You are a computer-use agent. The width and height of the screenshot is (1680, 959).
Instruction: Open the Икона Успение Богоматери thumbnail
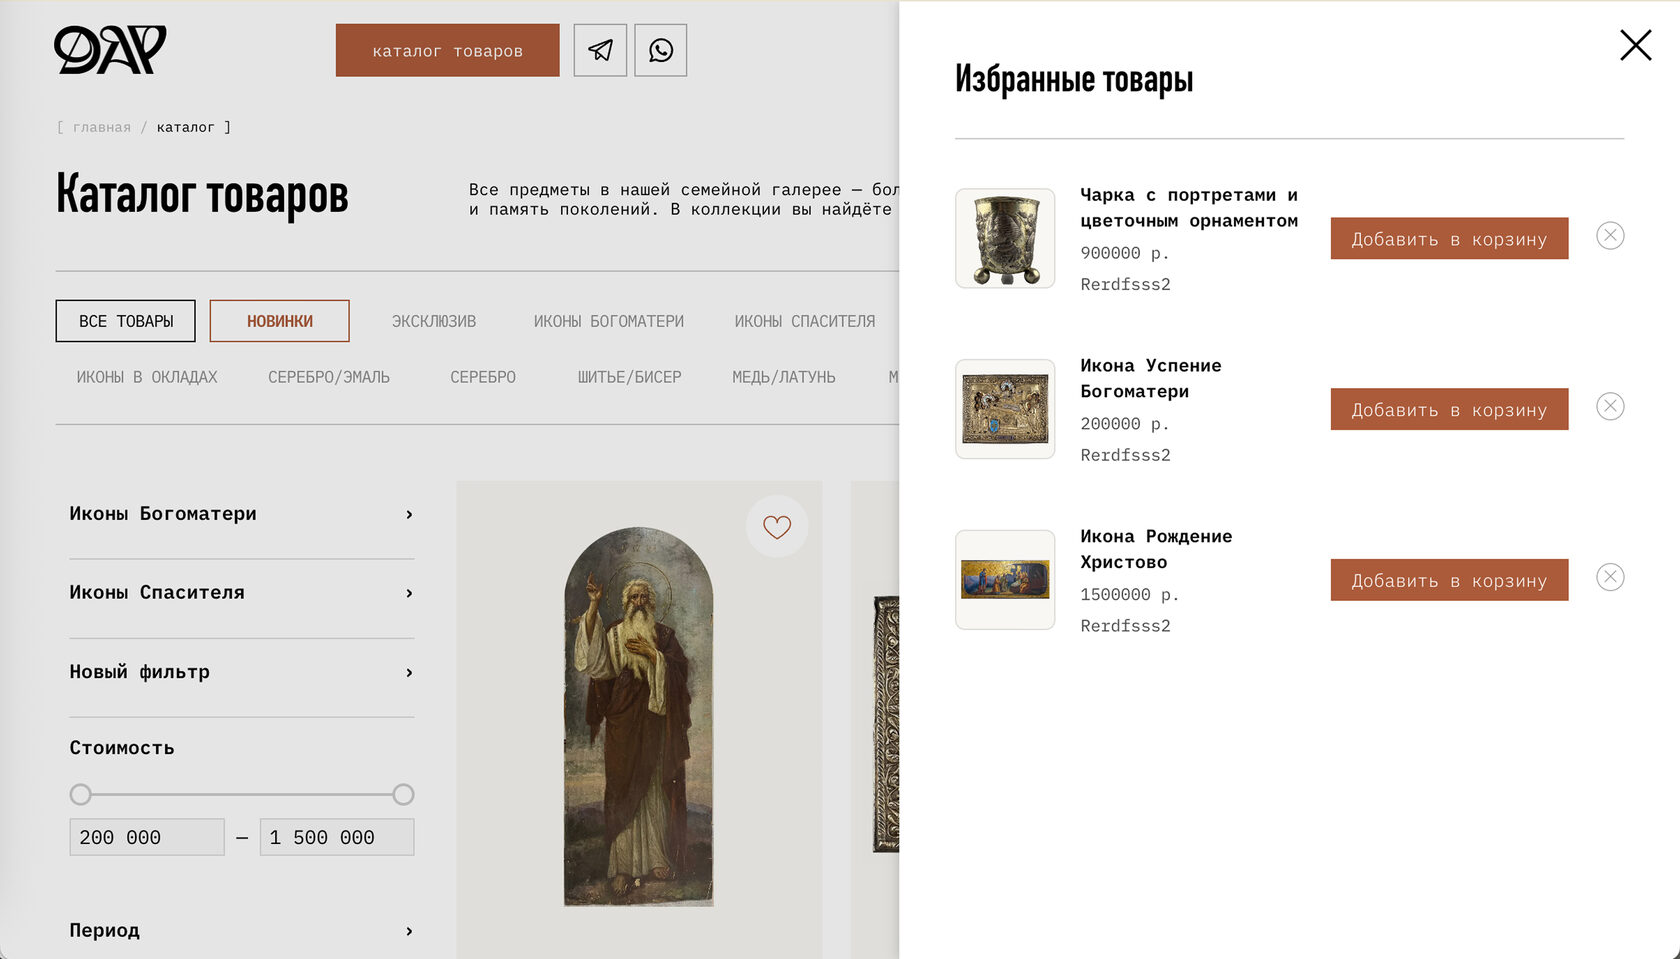1005,409
